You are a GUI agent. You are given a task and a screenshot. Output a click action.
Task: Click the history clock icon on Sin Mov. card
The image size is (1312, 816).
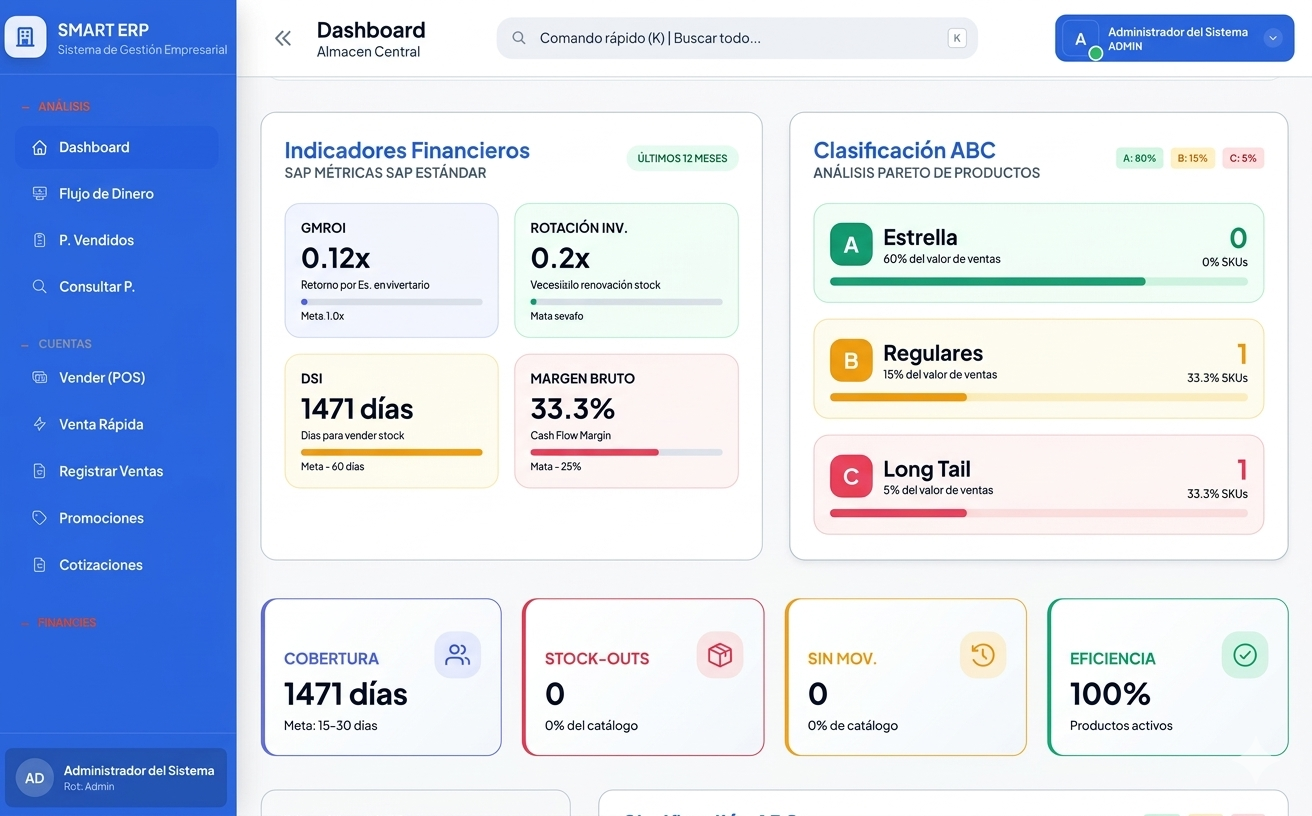983,655
